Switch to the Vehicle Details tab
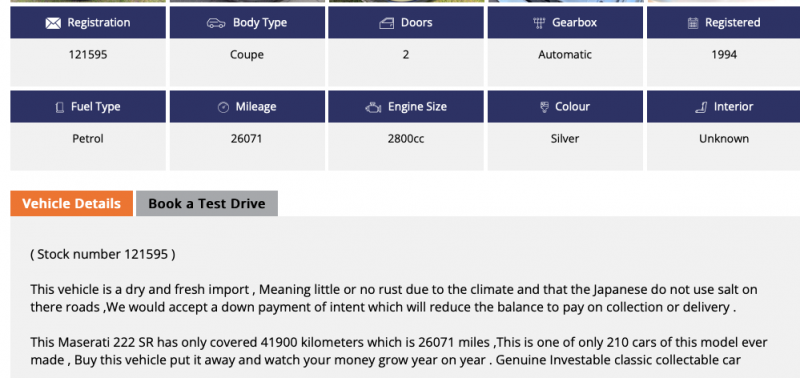This screenshot has width=800, height=378. (71, 204)
